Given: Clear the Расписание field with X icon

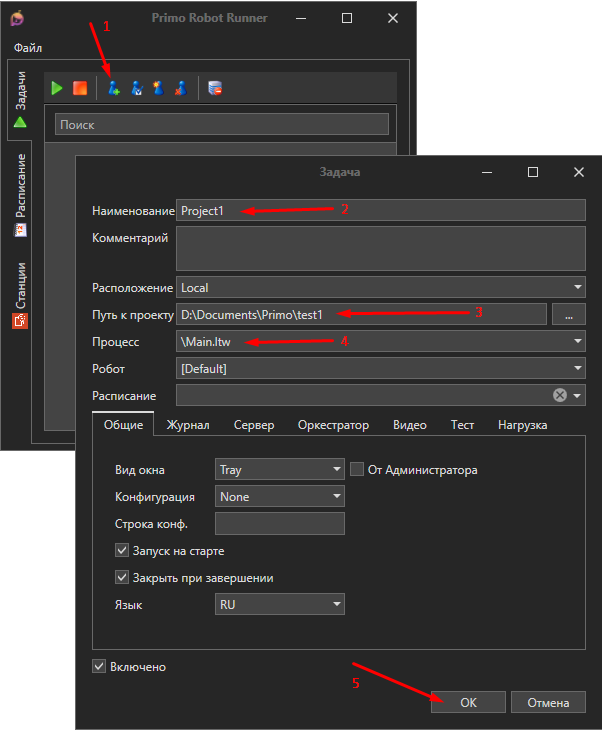Looking at the screenshot, I should click(560, 395).
